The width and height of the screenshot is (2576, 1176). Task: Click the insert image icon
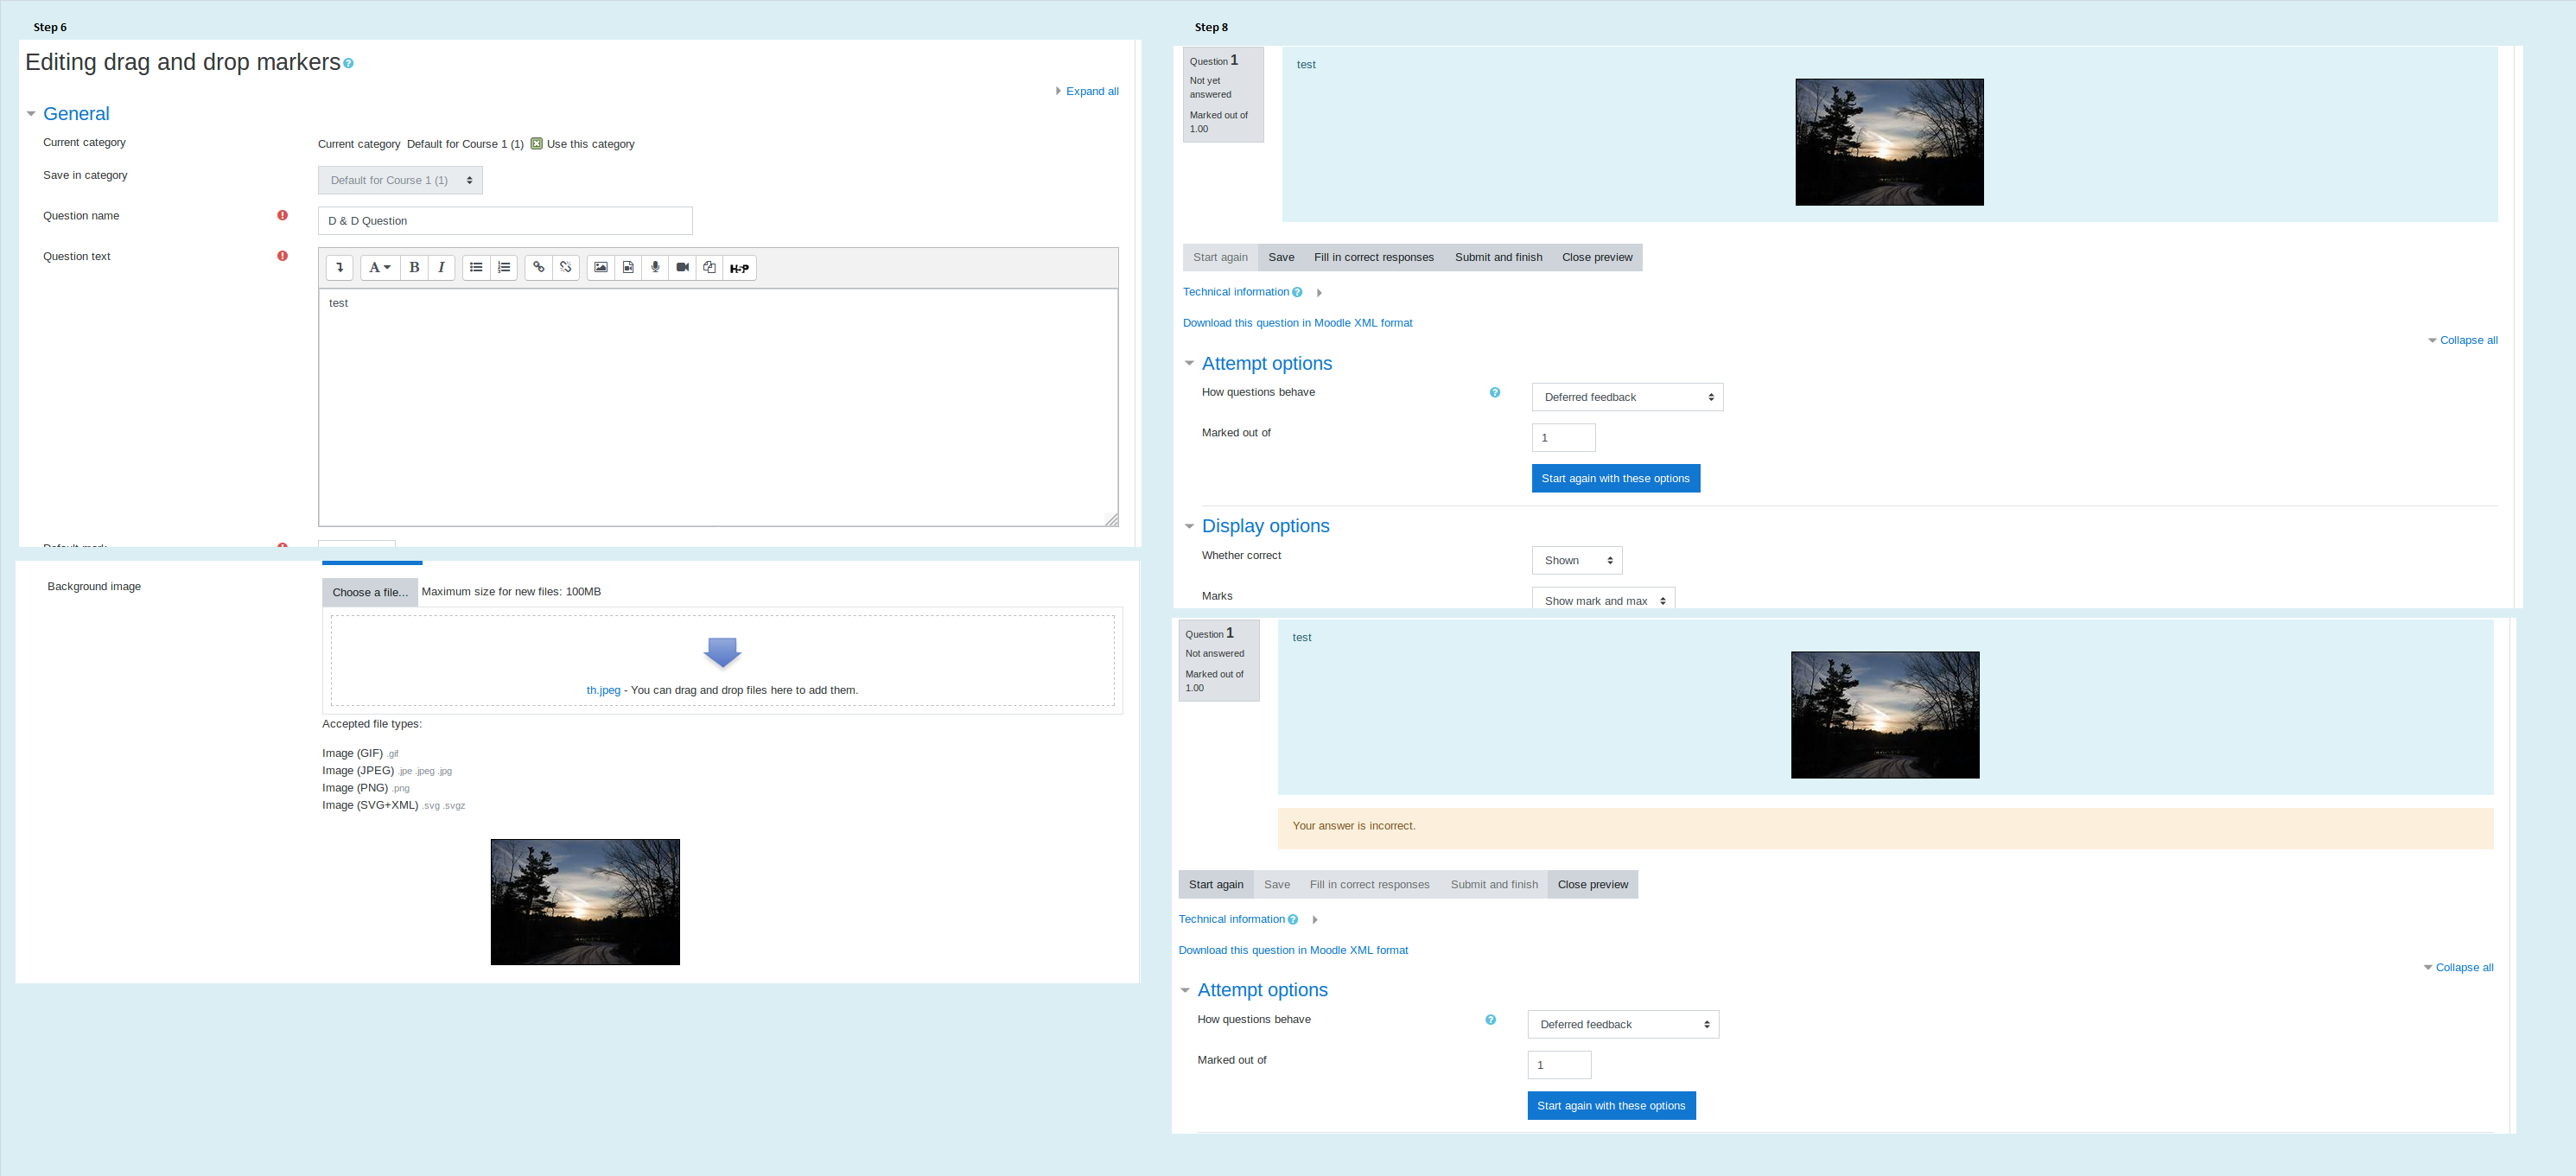click(601, 267)
